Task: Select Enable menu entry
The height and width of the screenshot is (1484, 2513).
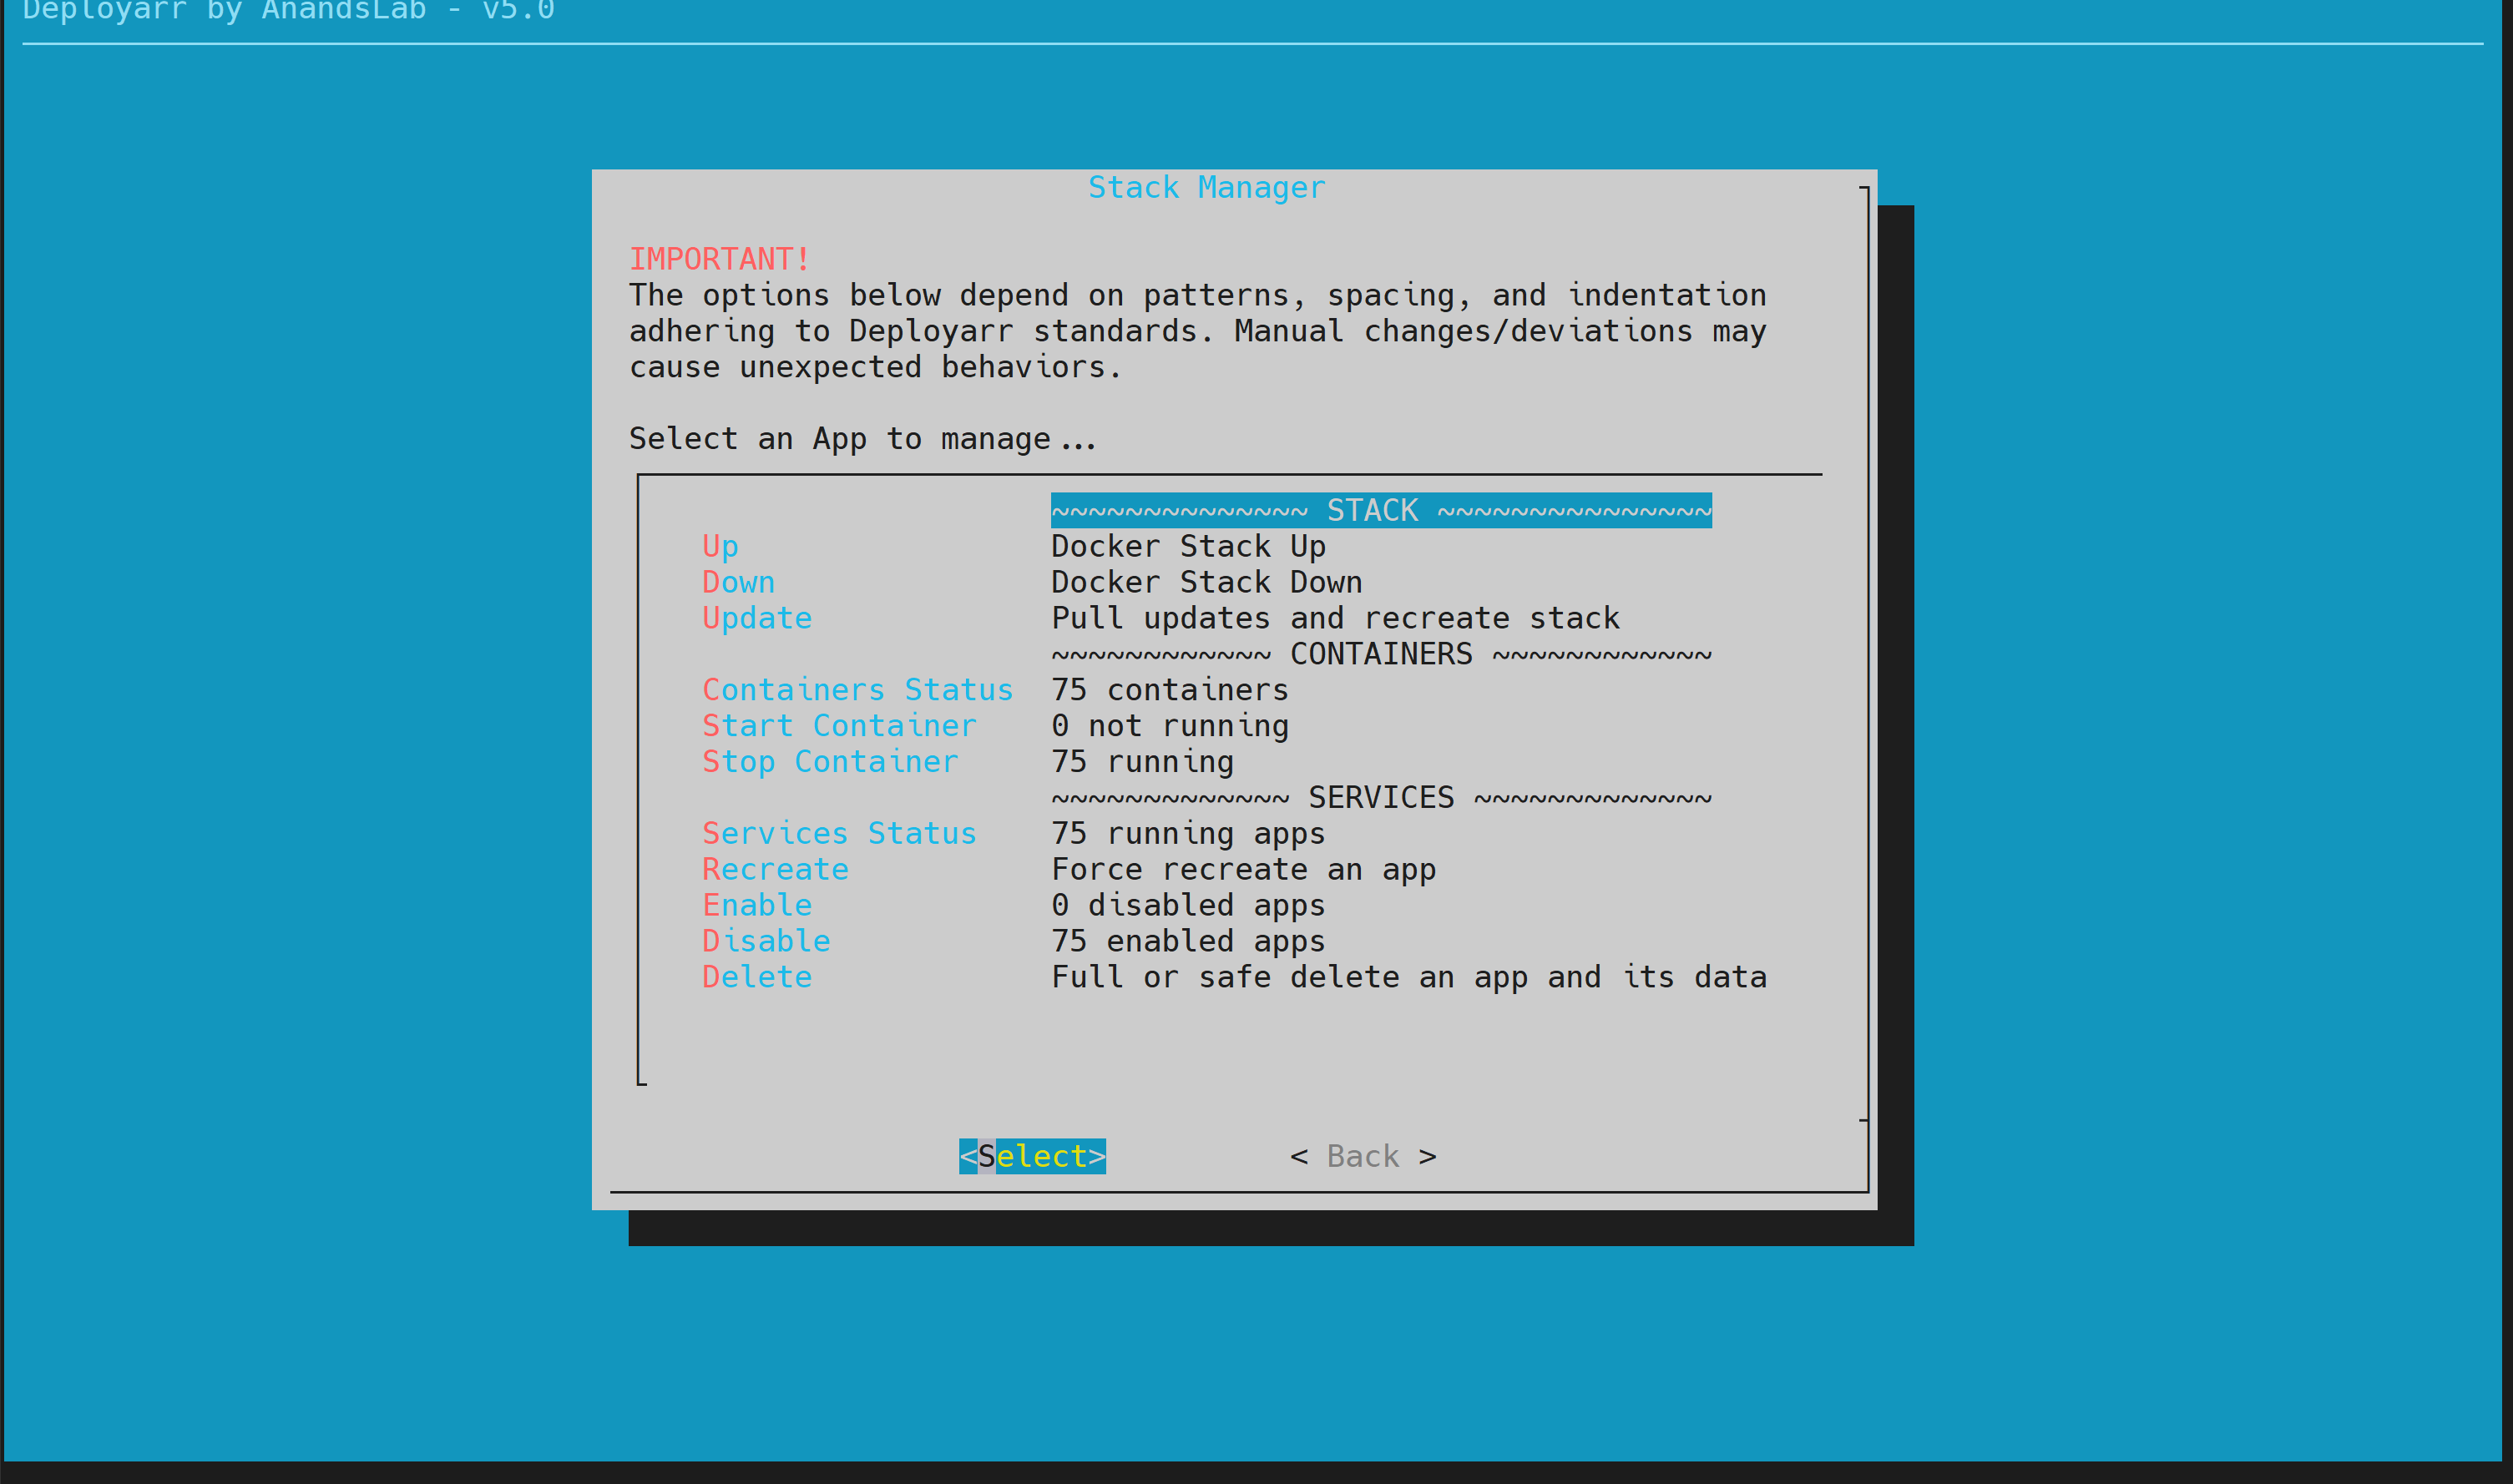Action: 757,905
